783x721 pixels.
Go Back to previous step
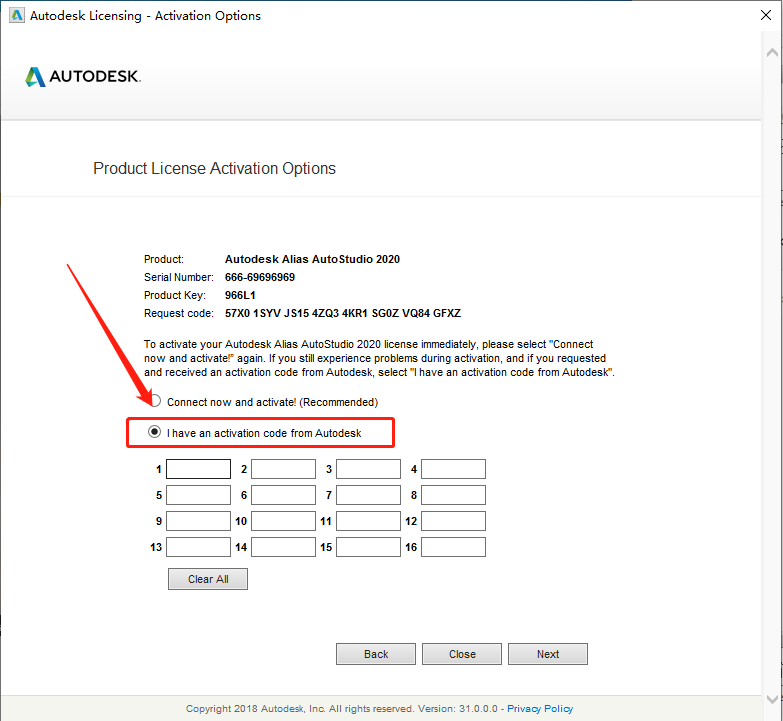tap(376, 654)
